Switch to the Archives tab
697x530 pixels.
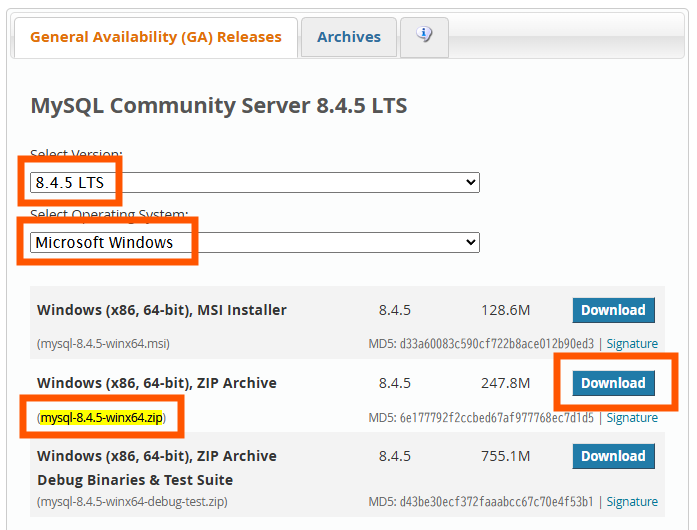click(349, 38)
